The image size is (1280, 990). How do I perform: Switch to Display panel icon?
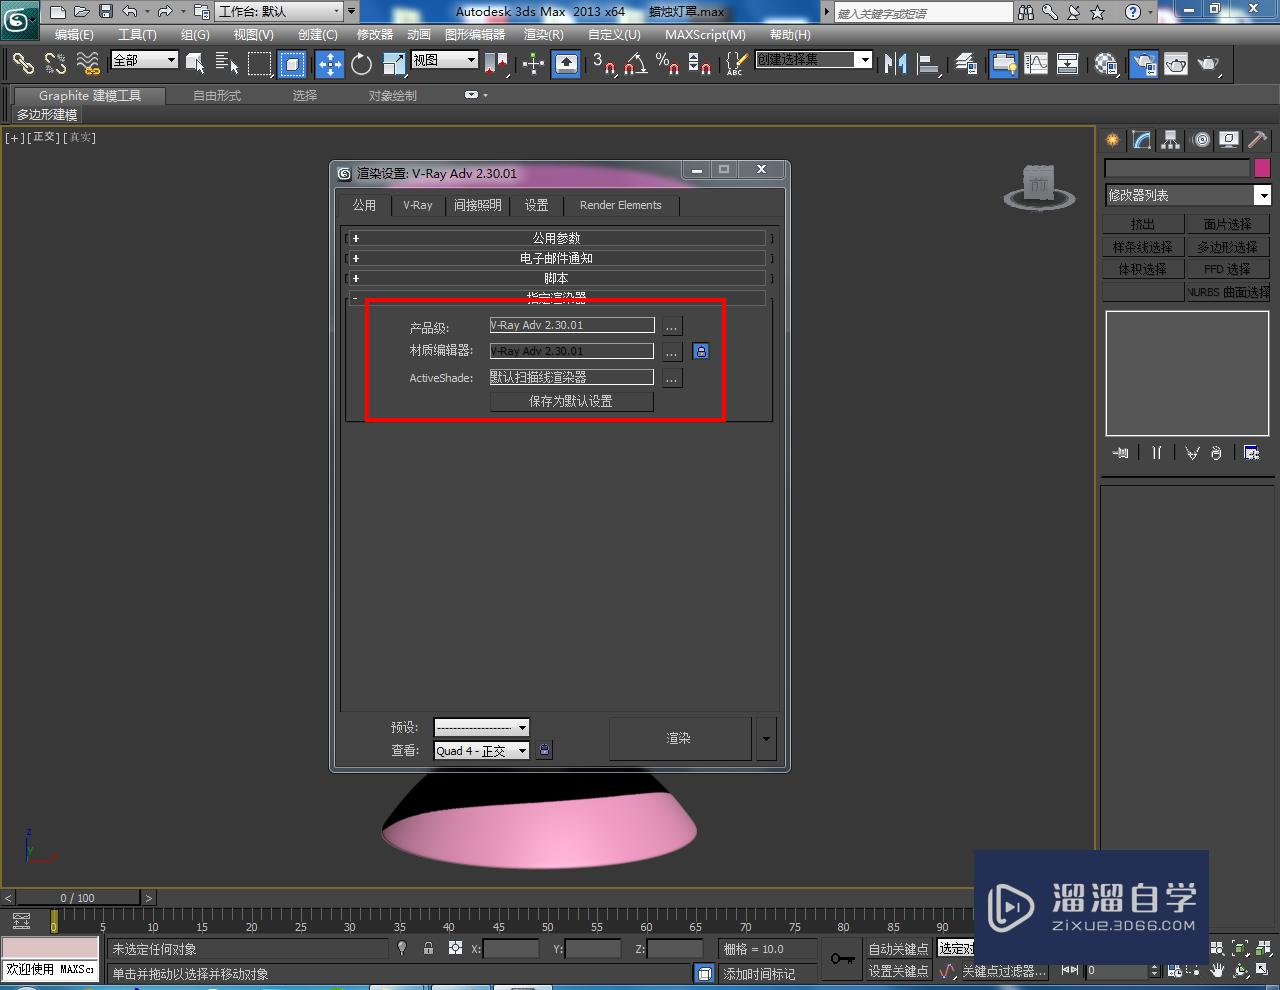click(x=1229, y=140)
